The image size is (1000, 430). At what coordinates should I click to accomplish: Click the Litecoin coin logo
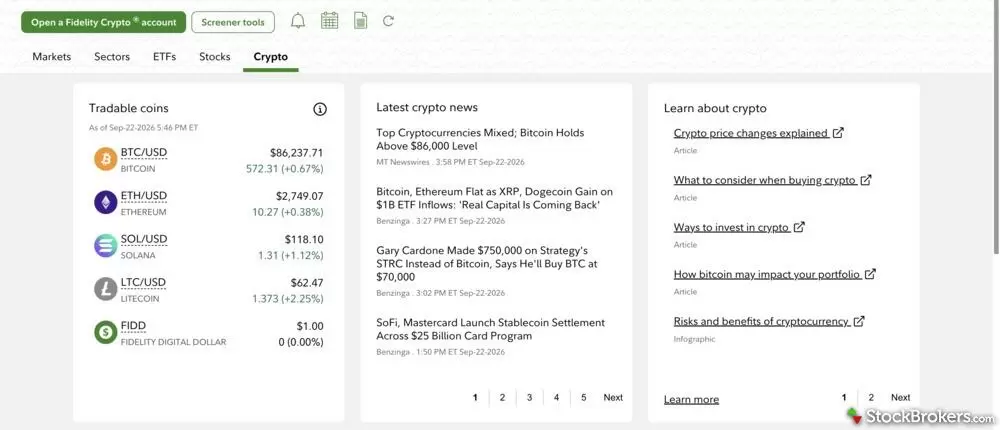(x=105, y=289)
